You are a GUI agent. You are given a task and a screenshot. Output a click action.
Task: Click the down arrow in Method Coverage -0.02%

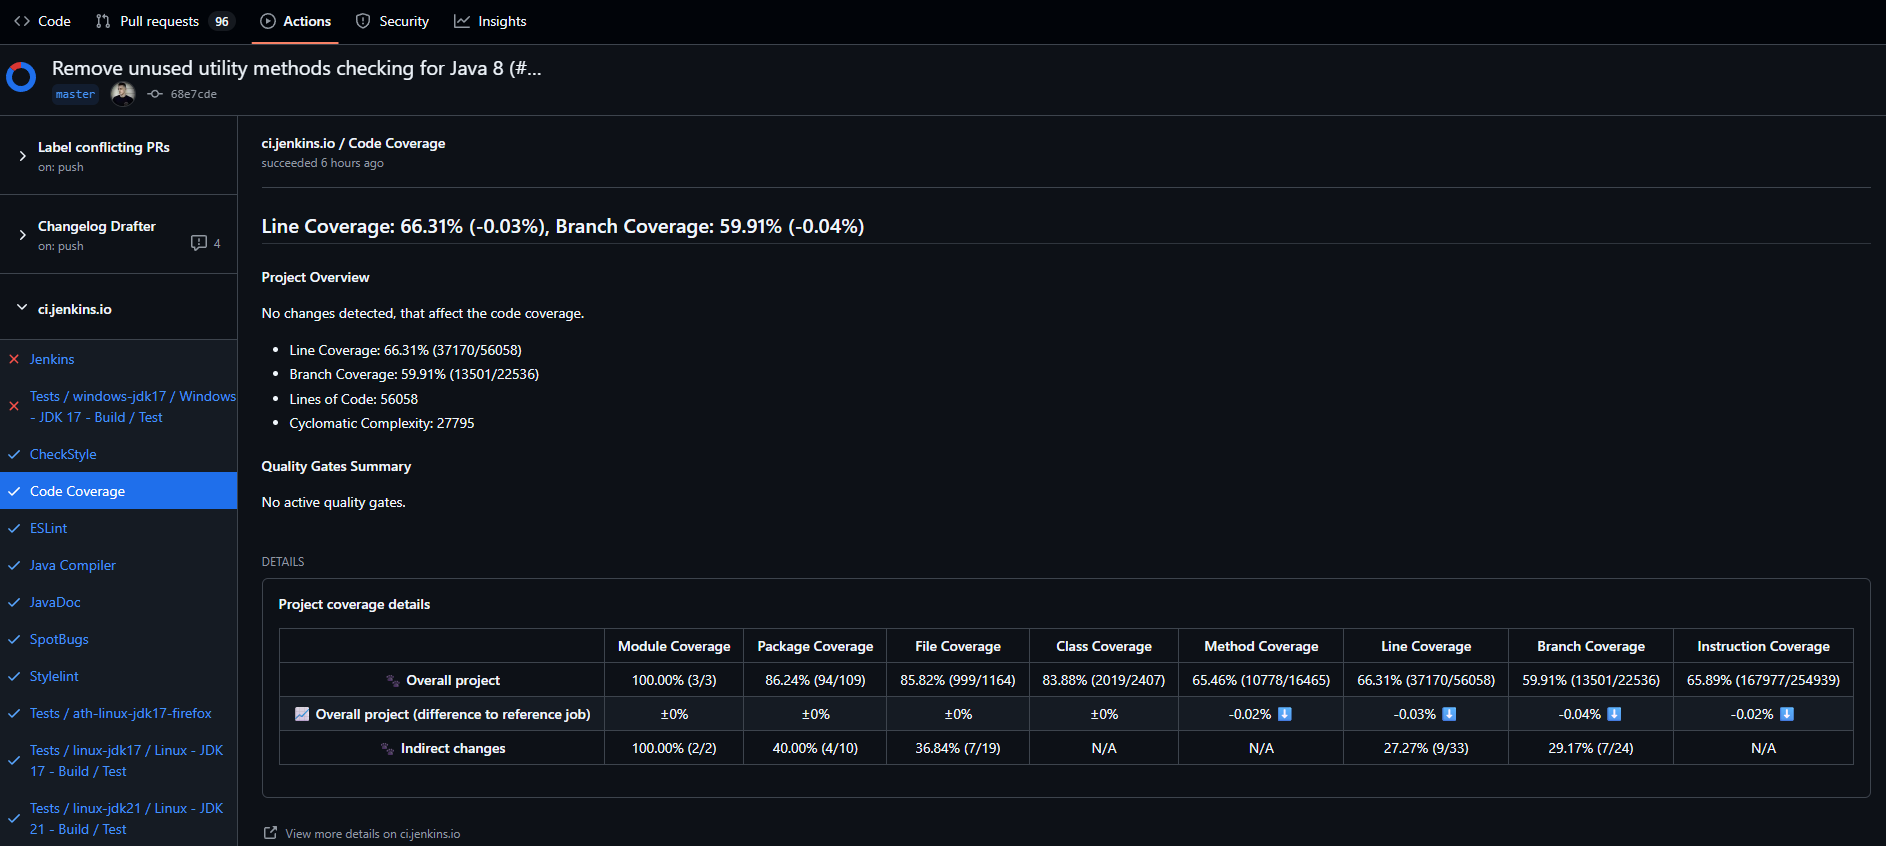[1285, 714]
